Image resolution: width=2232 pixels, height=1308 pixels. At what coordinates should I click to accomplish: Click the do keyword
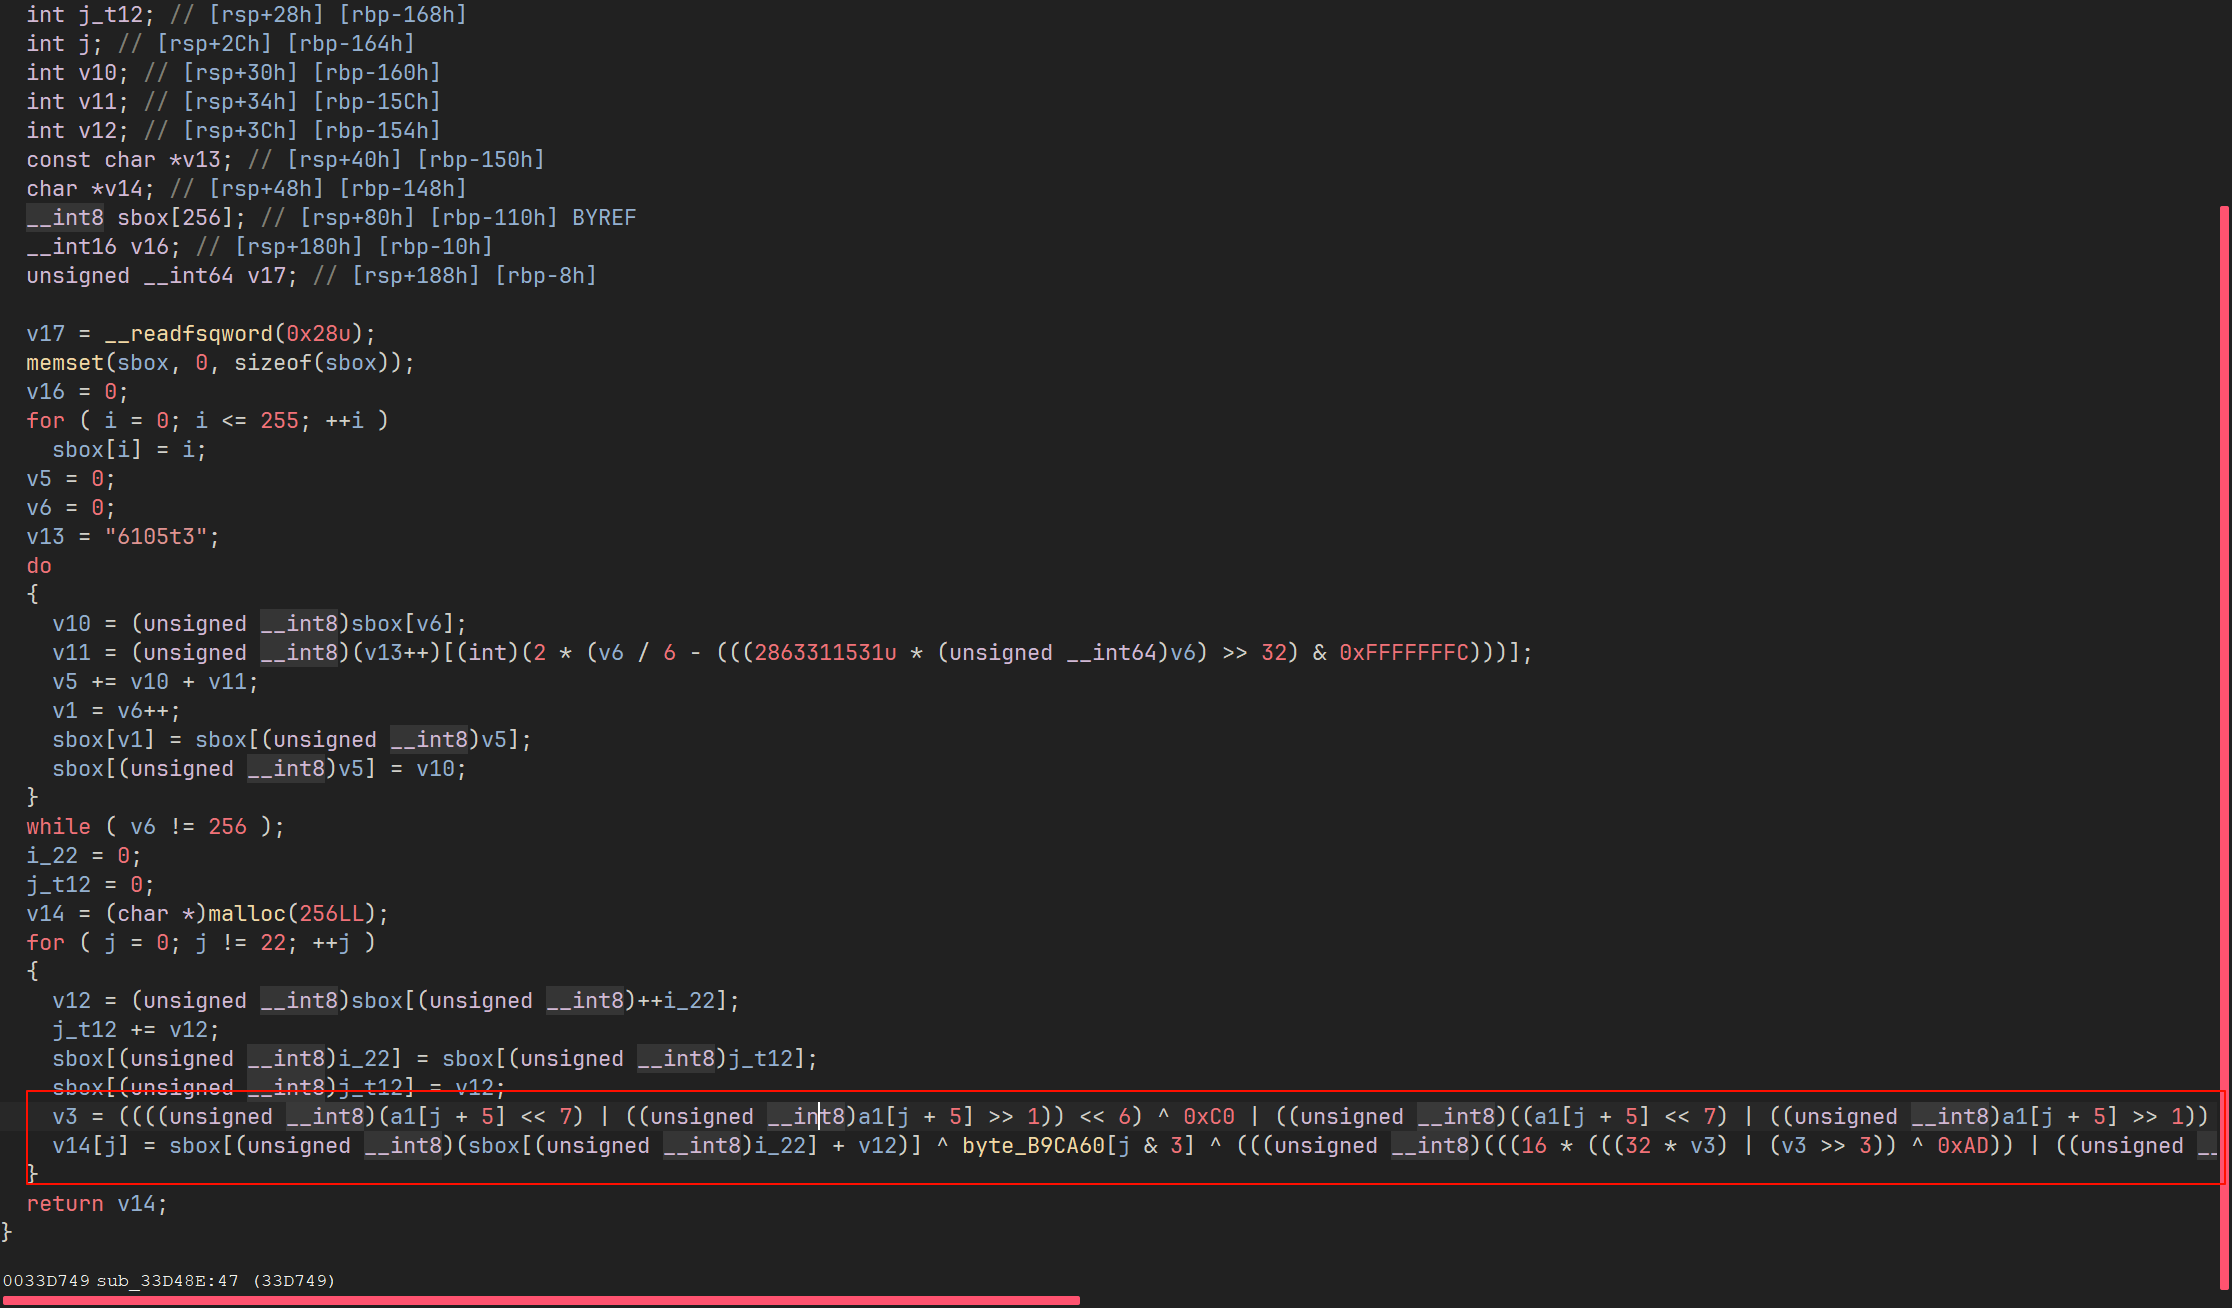(39, 566)
